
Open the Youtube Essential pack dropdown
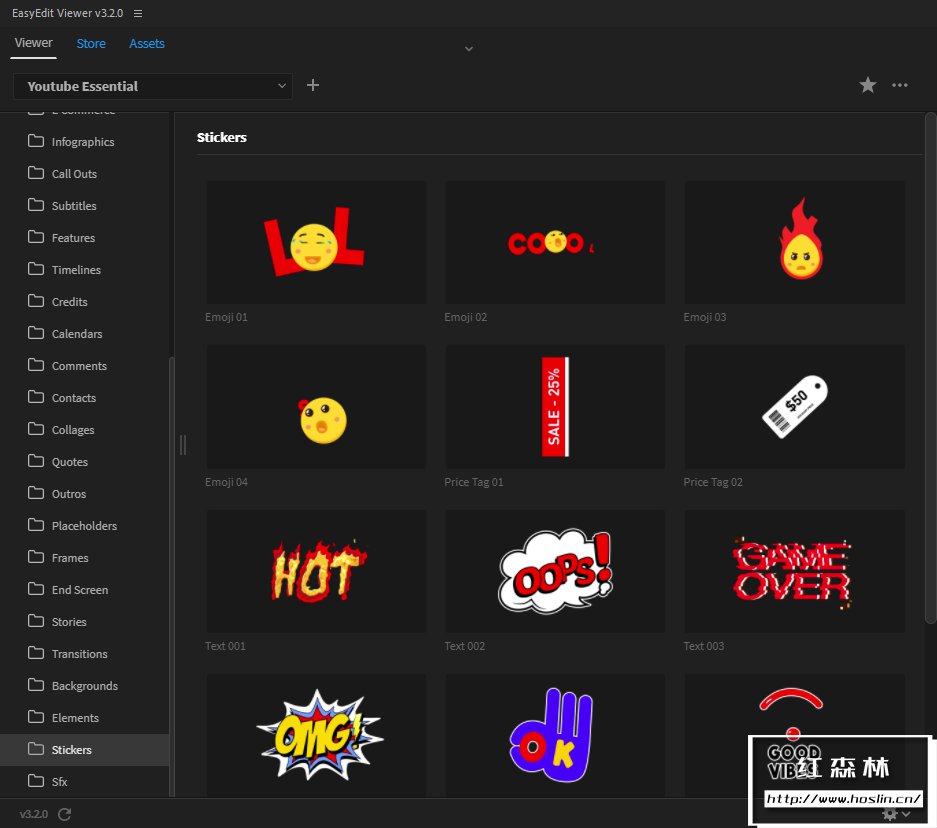point(153,86)
